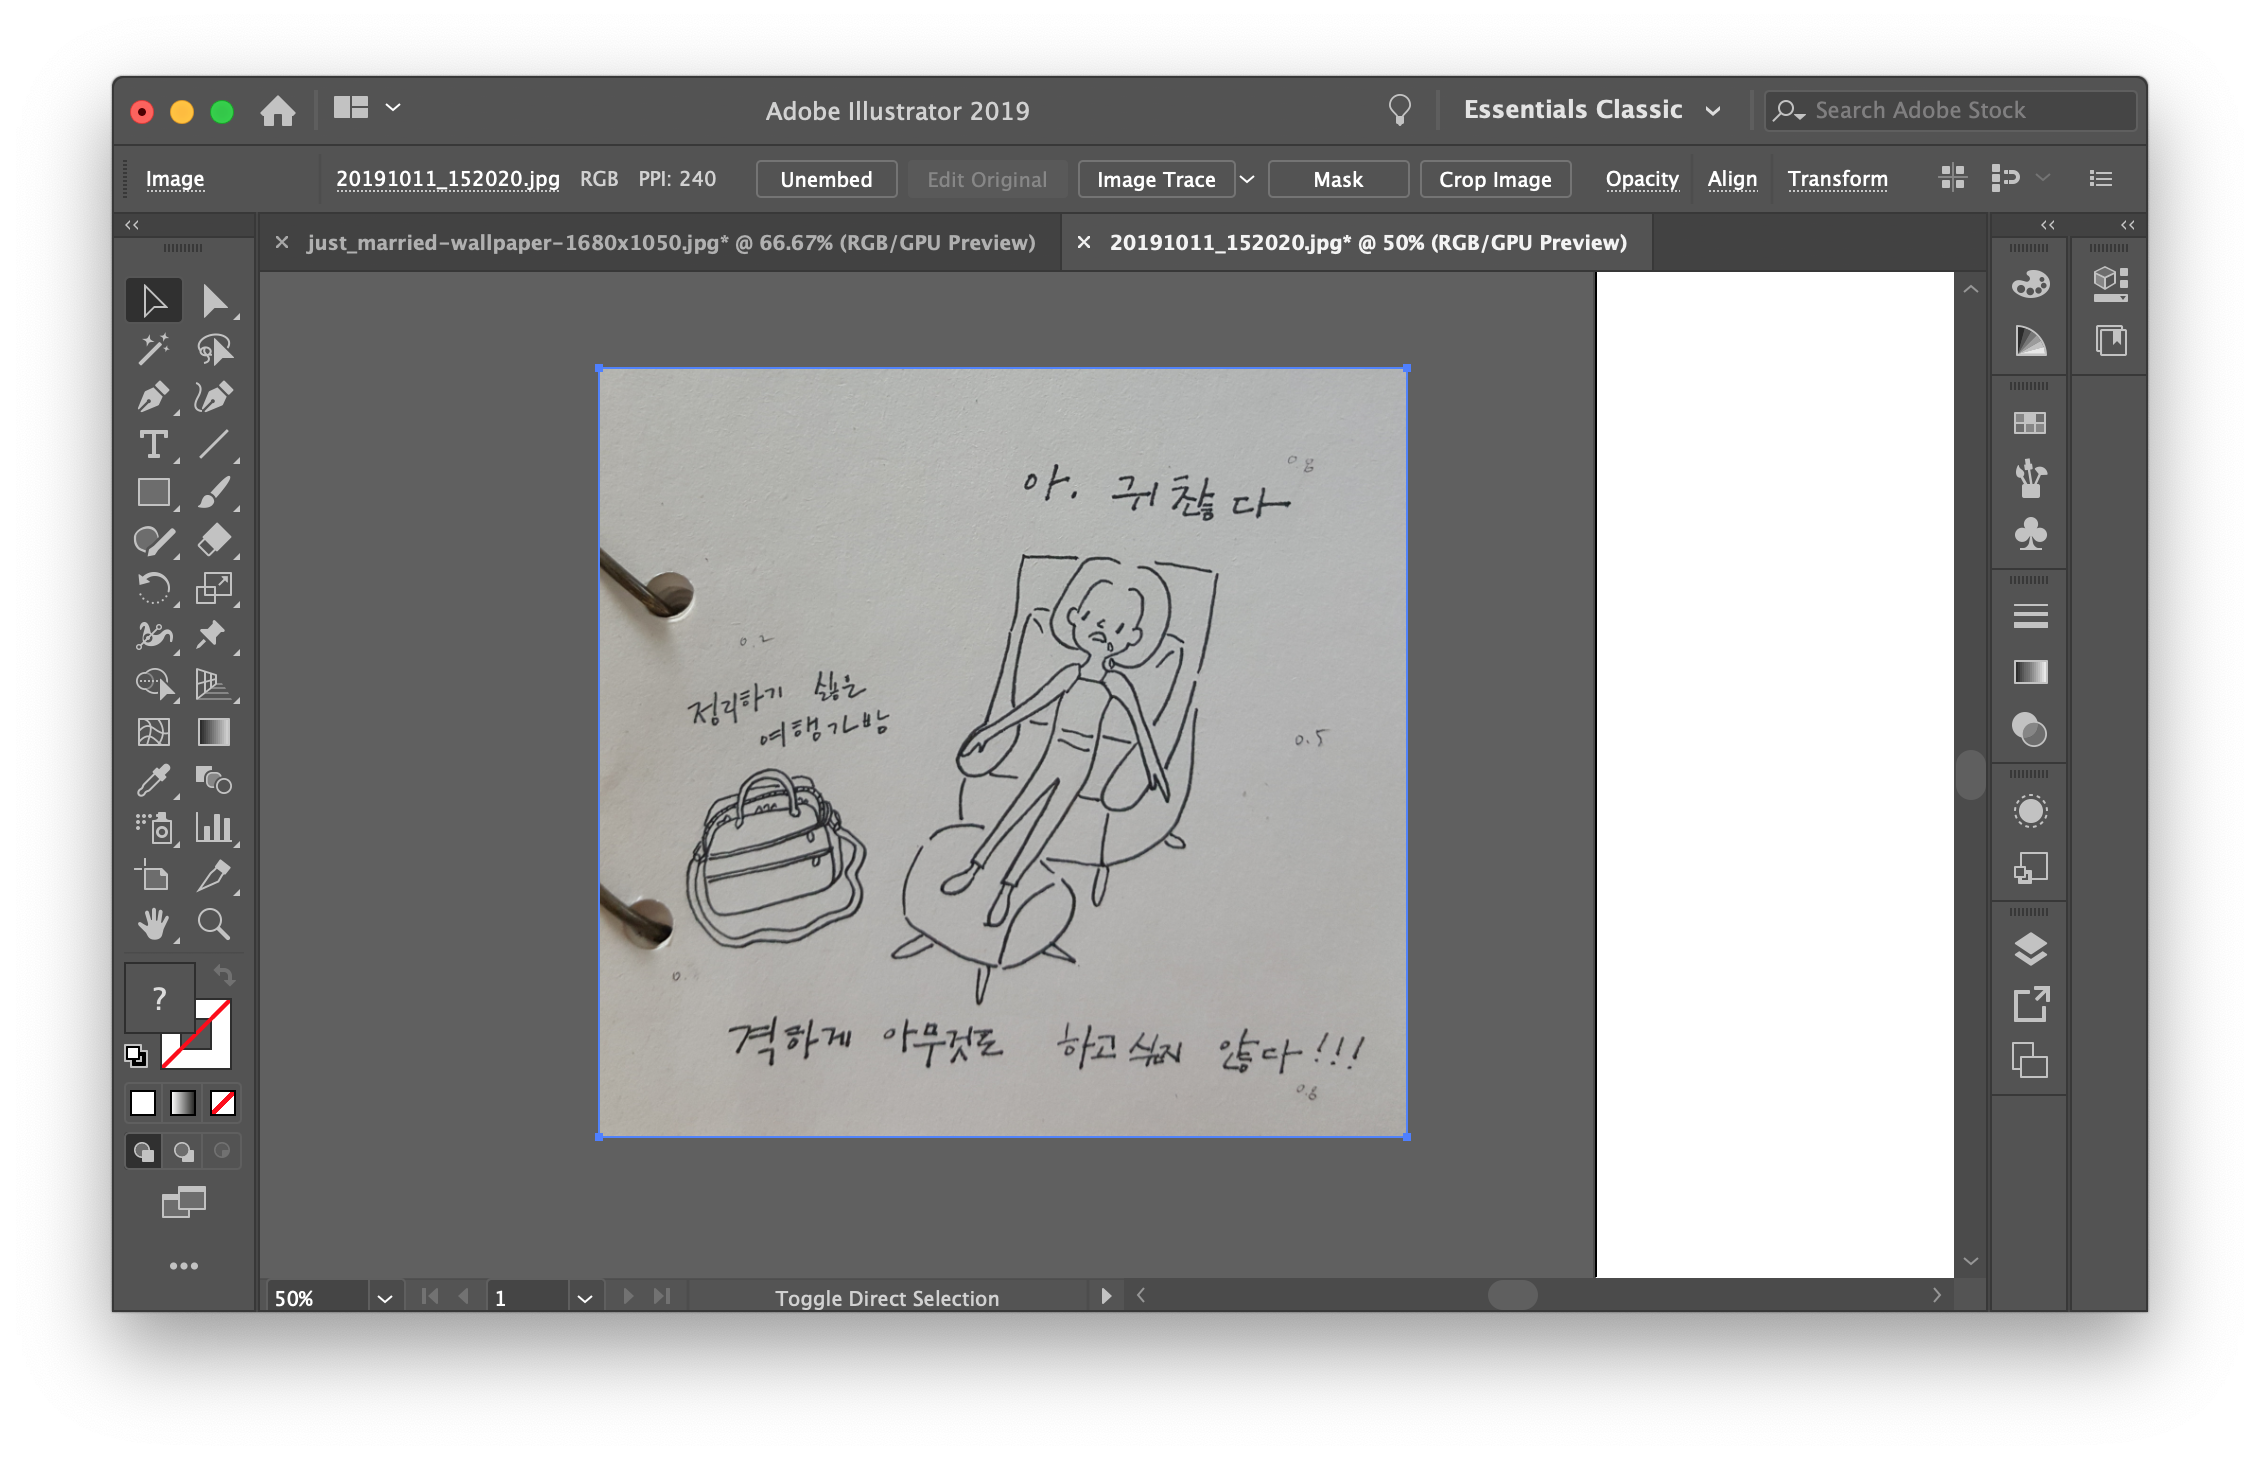The image size is (2260, 1460).
Task: Open the Essentials Classic workspace dropdown
Action: pos(1713,111)
